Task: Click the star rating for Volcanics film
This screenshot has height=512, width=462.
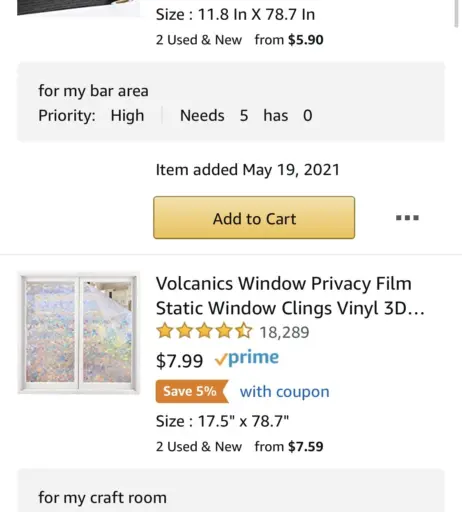Action: [x=204, y=331]
